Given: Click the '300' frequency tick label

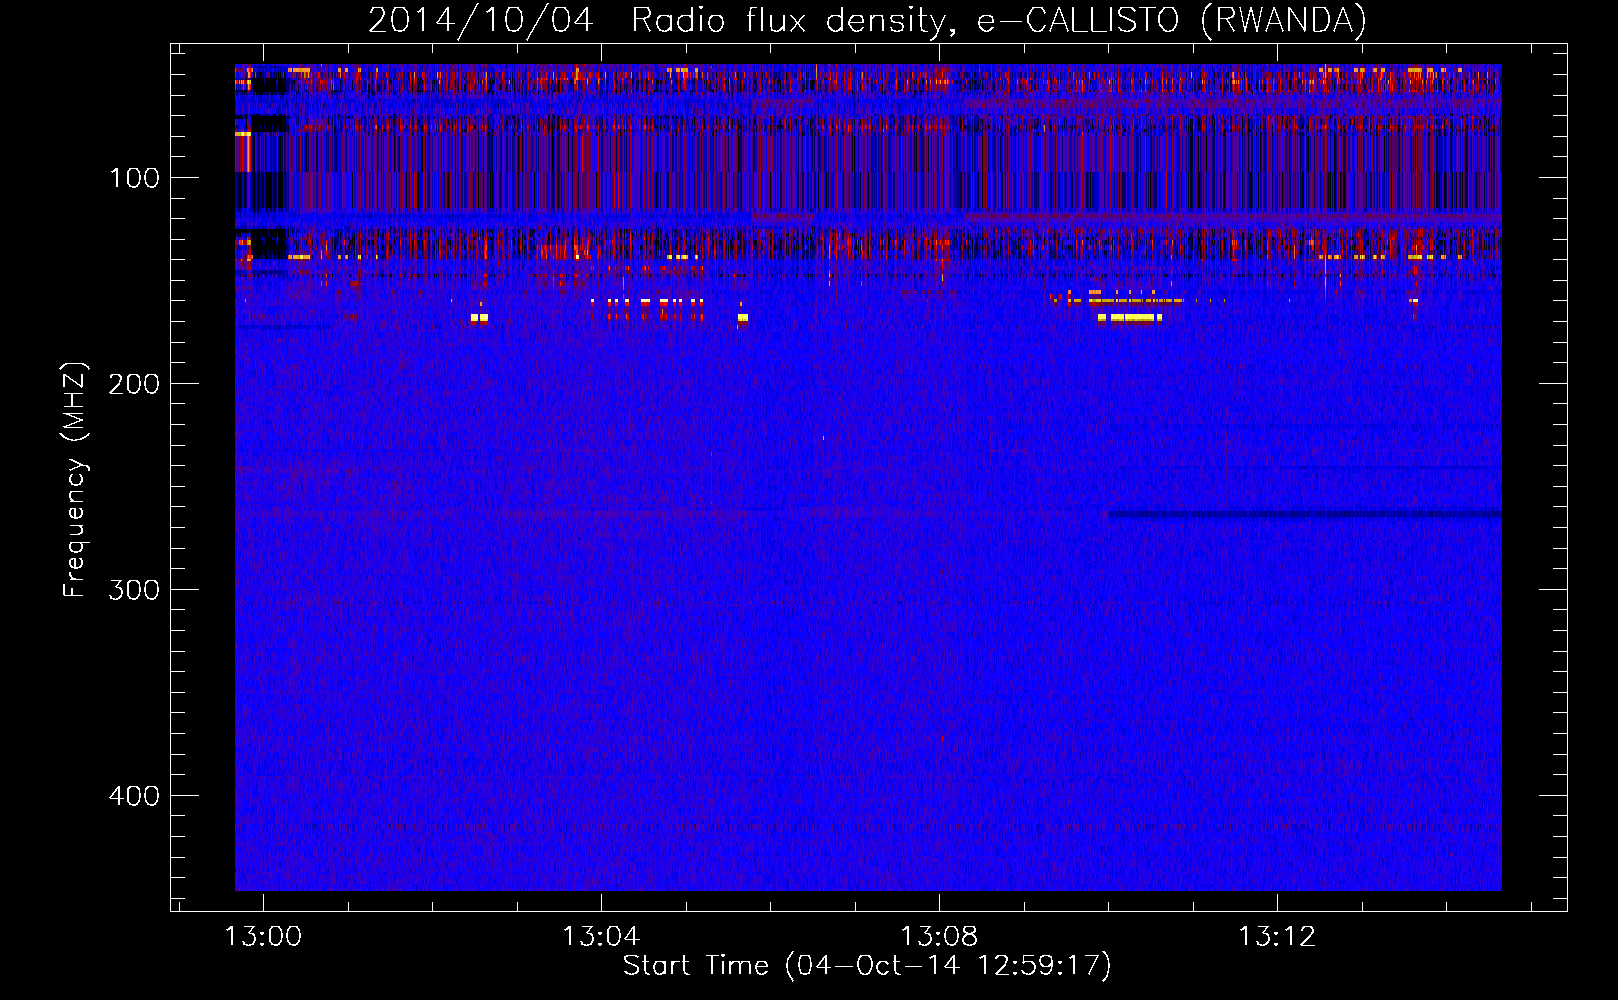Looking at the screenshot, I should [135, 590].
